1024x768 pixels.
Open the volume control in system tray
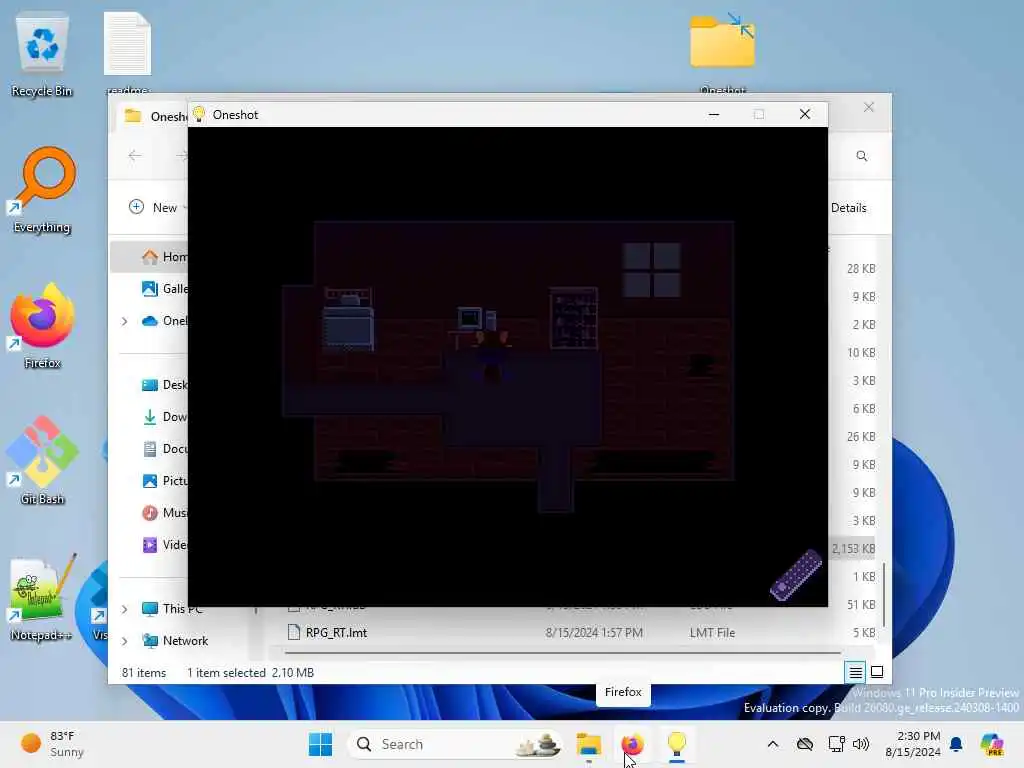(861, 744)
